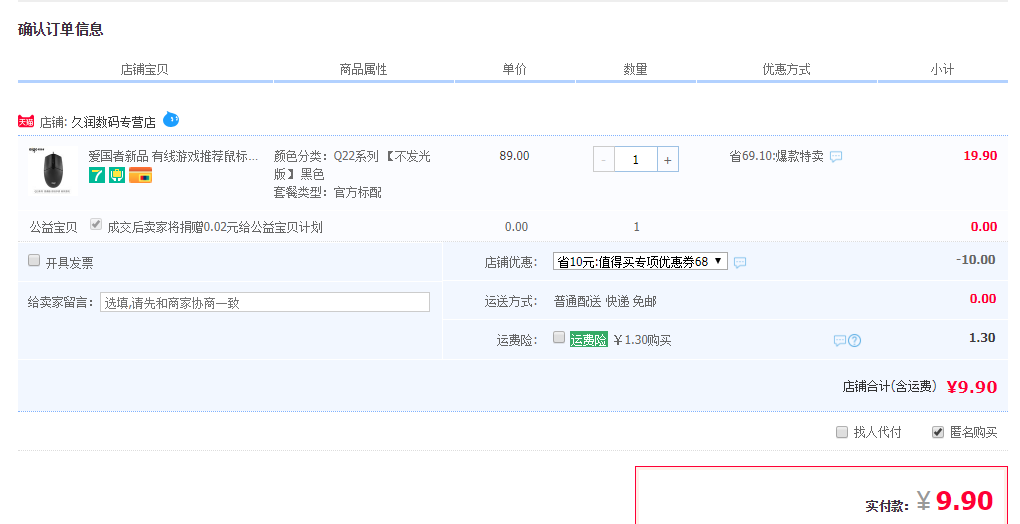
Task: Enable the 开具发票 invoice checkbox
Action: click(34, 260)
